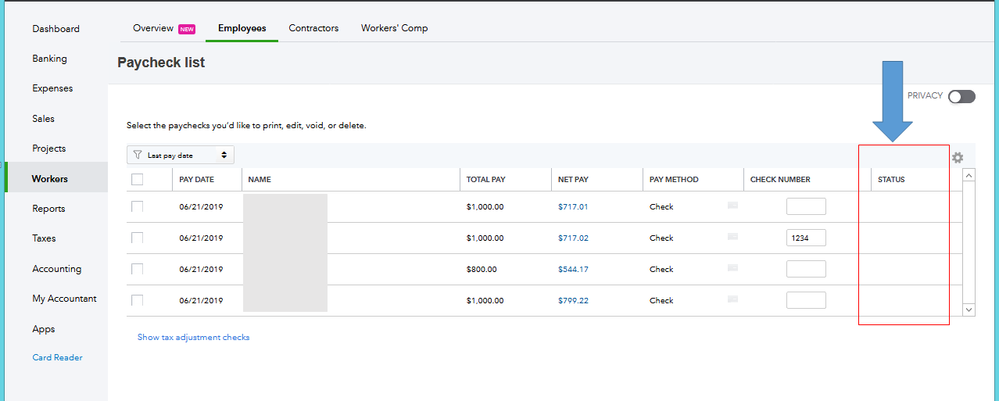
Task: Go to the Overview tab
Action: pos(153,28)
